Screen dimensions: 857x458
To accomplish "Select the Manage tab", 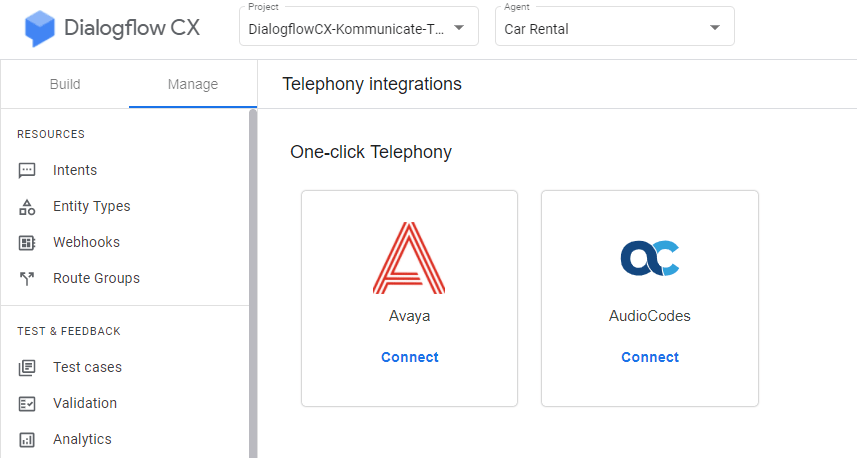I will 193,84.
